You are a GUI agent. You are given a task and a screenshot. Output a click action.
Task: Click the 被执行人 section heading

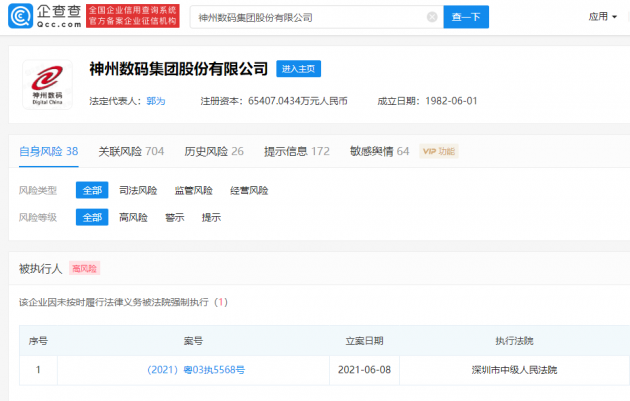pyautogui.click(x=41, y=268)
